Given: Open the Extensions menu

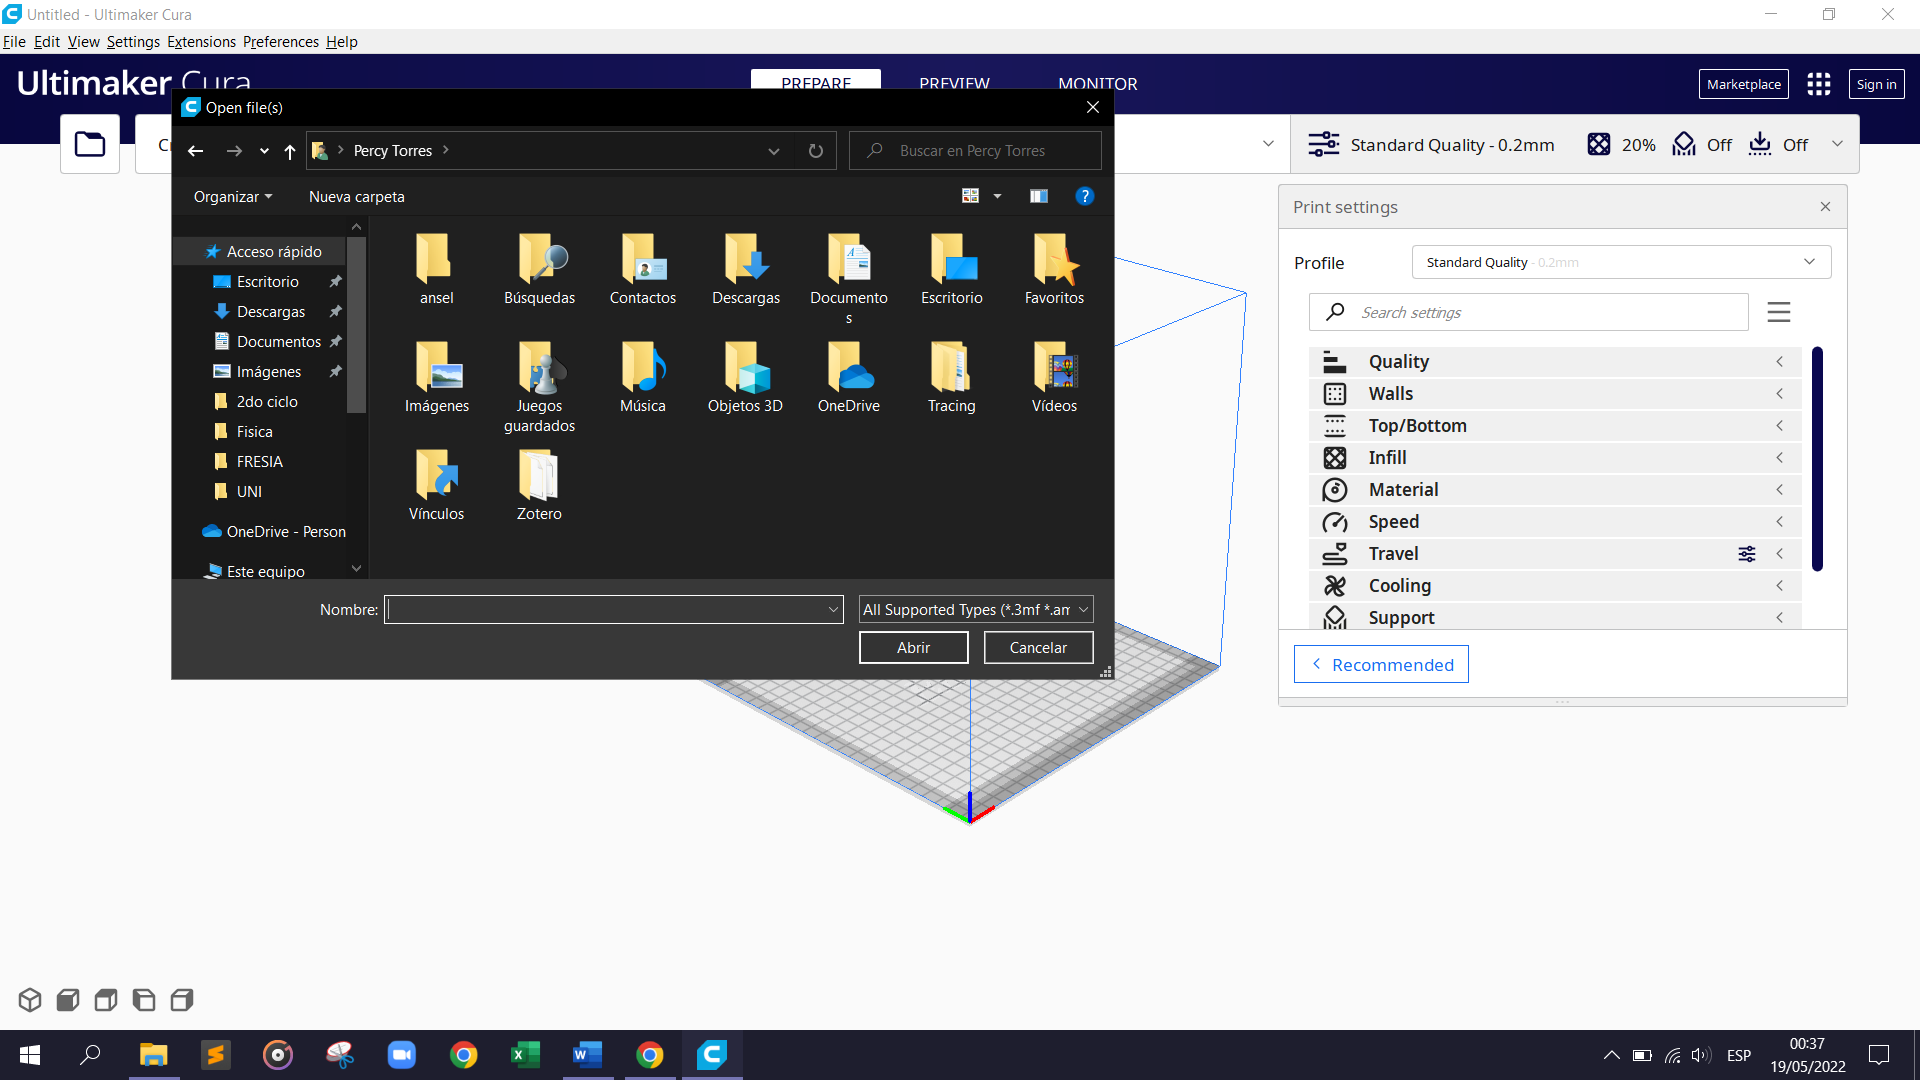Looking at the screenshot, I should [201, 42].
